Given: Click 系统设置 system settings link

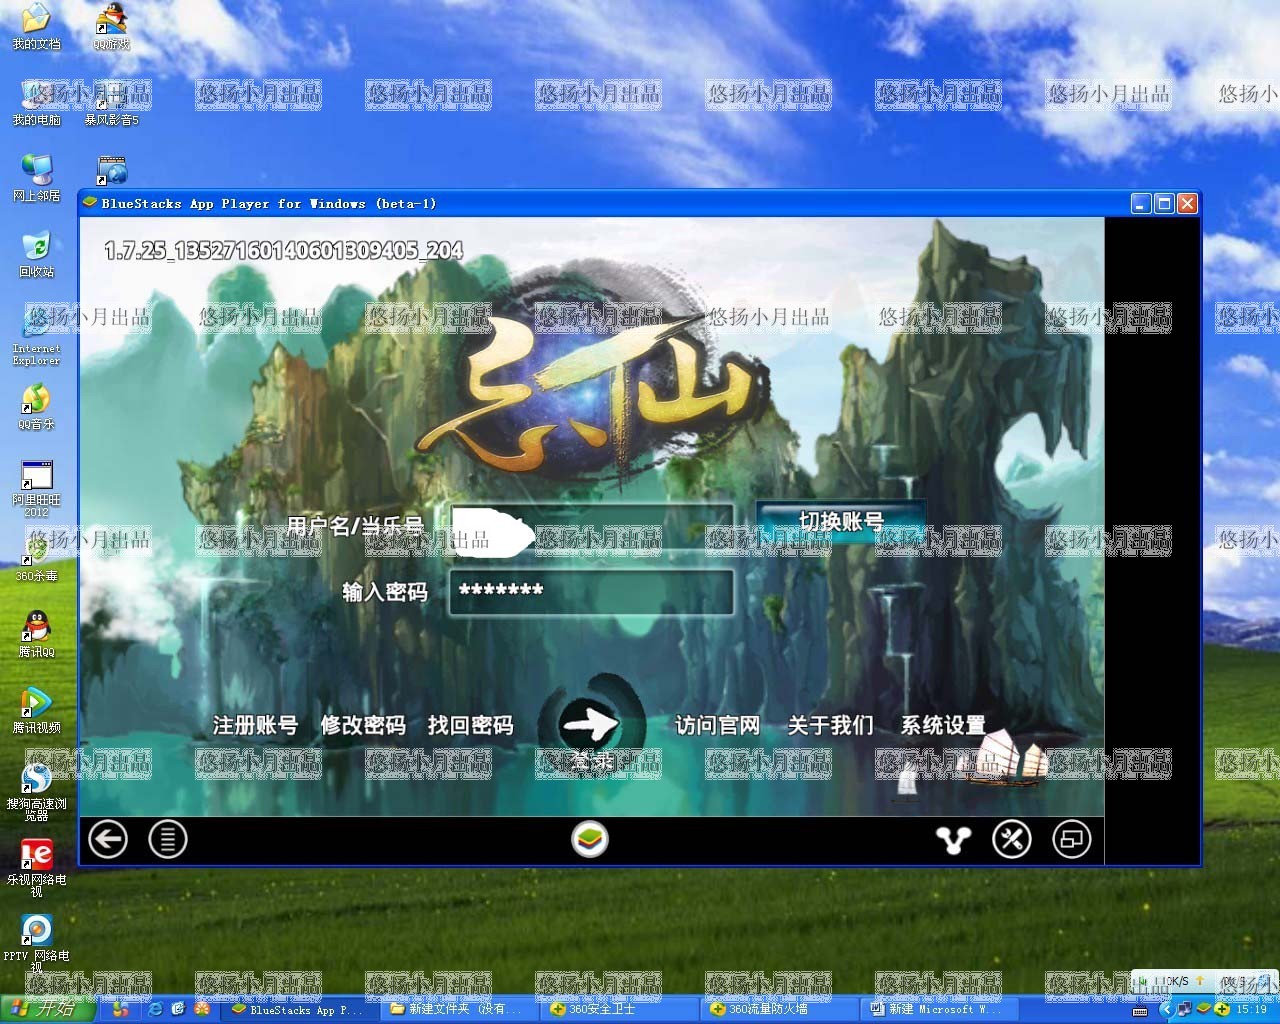Looking at the screenshot, I should [943, 726].
